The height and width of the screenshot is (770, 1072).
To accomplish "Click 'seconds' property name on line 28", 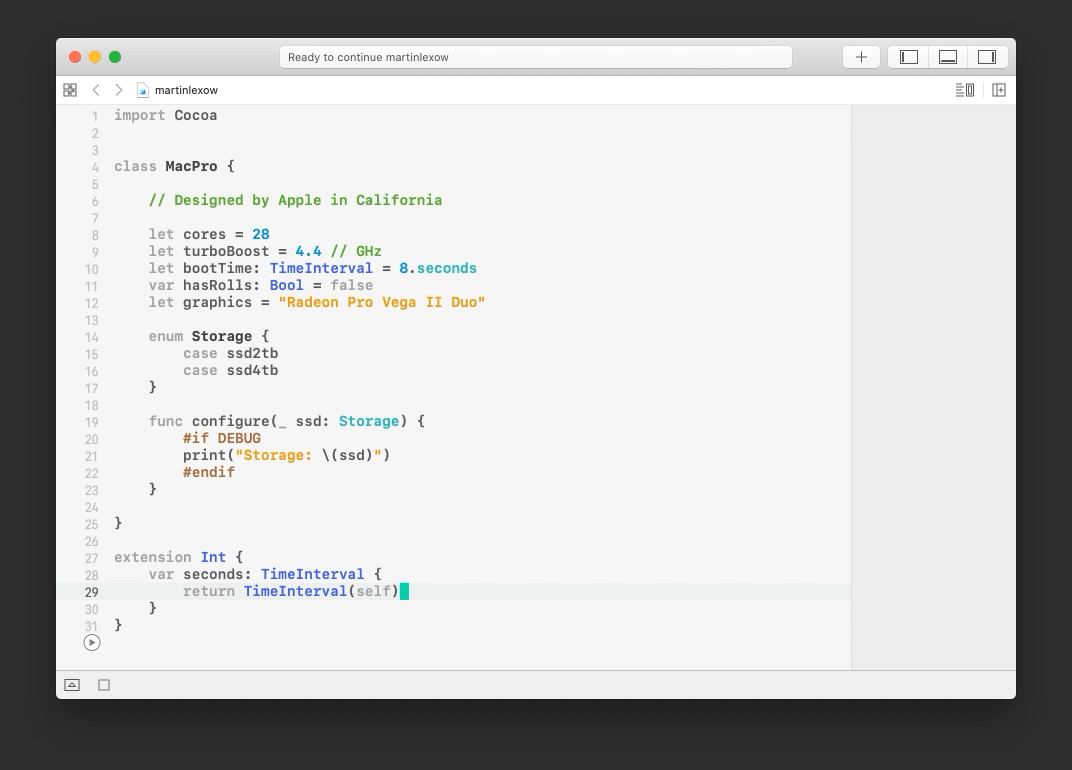I will point(213,574).
